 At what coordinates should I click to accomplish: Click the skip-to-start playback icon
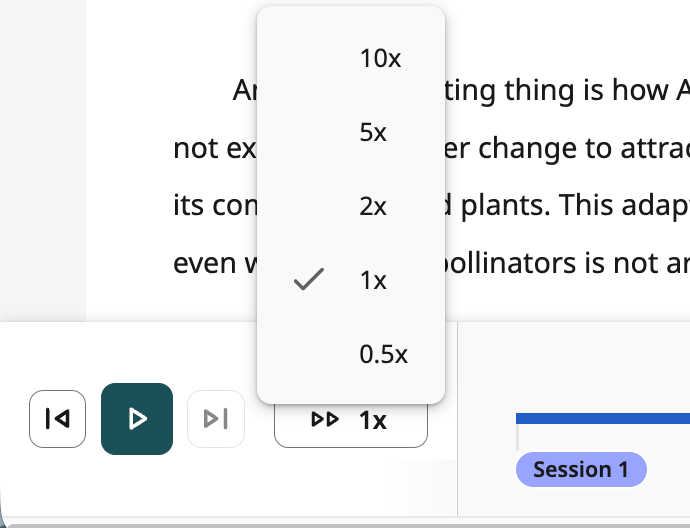pos(58,419)
